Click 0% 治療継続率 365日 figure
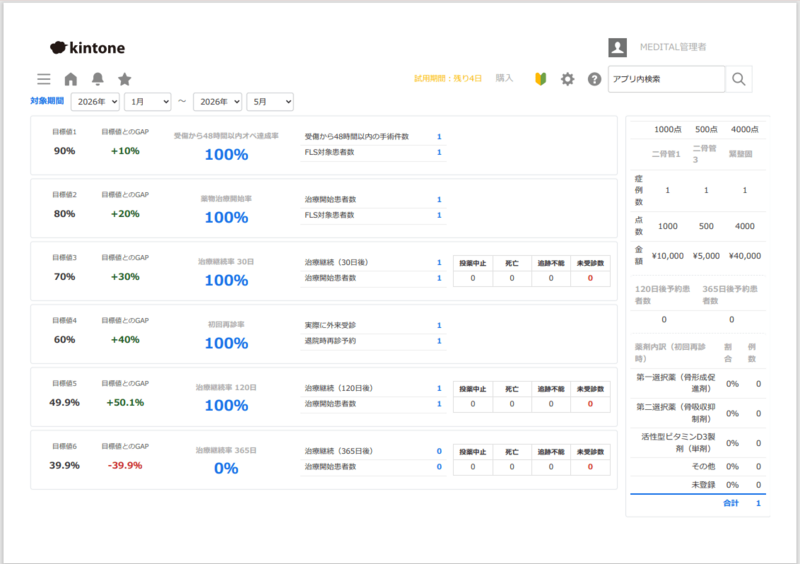Screen dimensions: 800x564 pos(226,468)
